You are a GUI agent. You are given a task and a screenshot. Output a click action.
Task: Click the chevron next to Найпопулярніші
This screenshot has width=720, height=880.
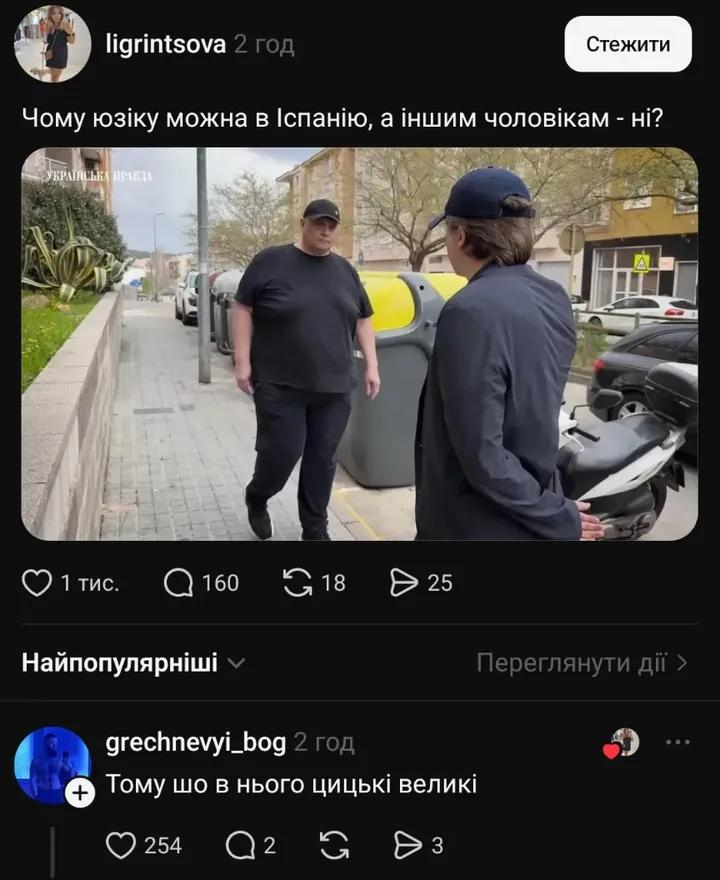tap(237, 663)
